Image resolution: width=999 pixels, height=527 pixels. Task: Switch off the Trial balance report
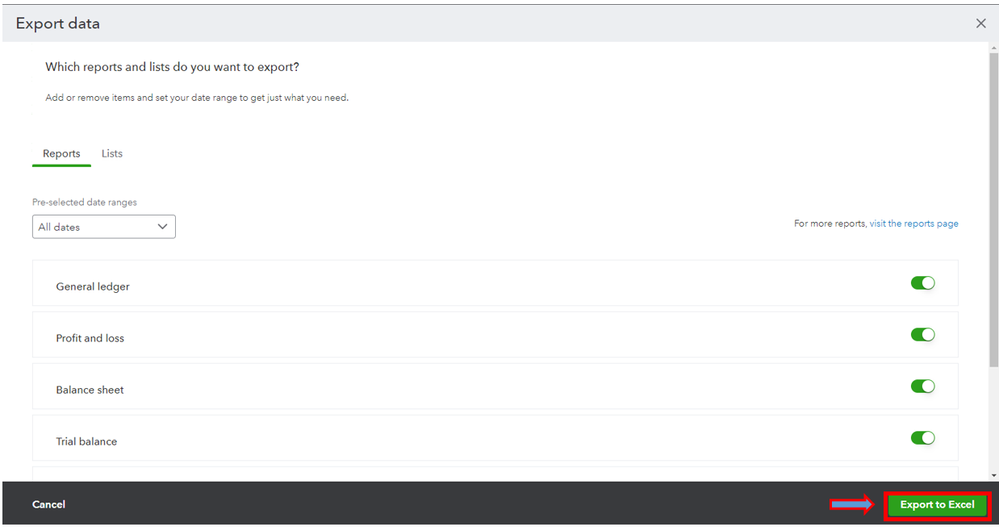tap(922, 438)
